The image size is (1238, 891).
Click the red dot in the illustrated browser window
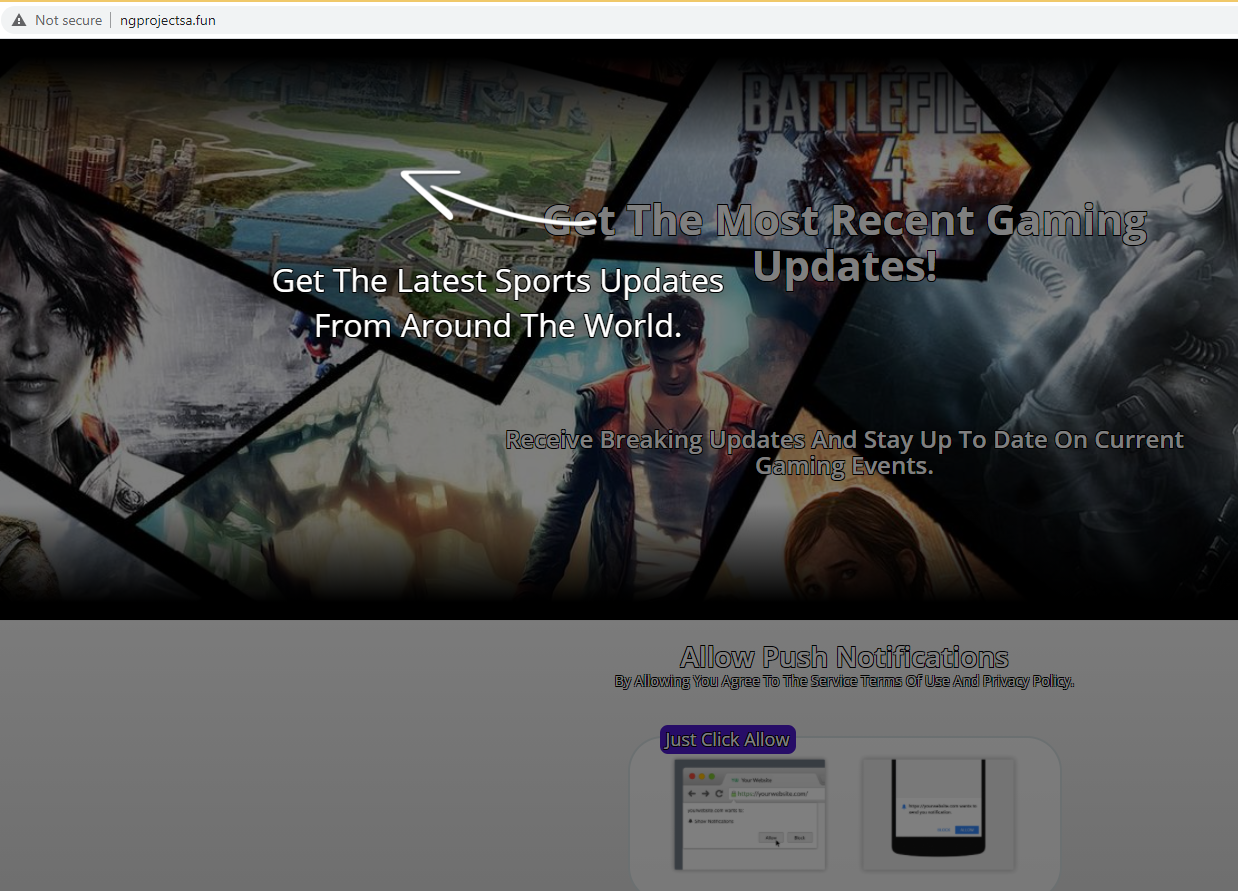coord(692,777)
